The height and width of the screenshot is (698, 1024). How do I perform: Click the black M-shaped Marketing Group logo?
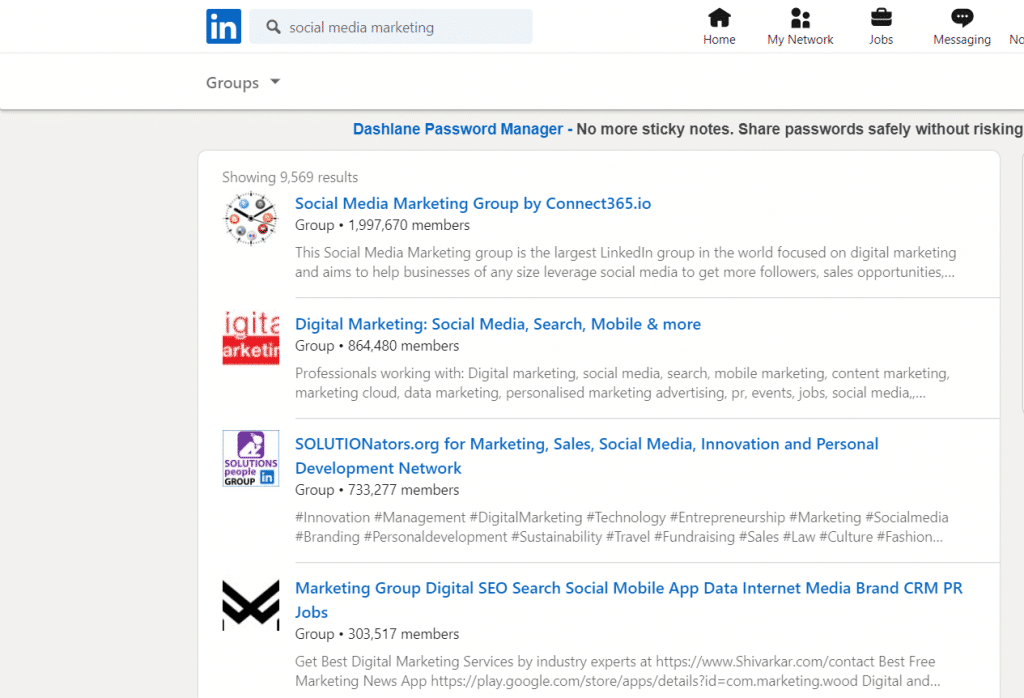click(250, 605)
